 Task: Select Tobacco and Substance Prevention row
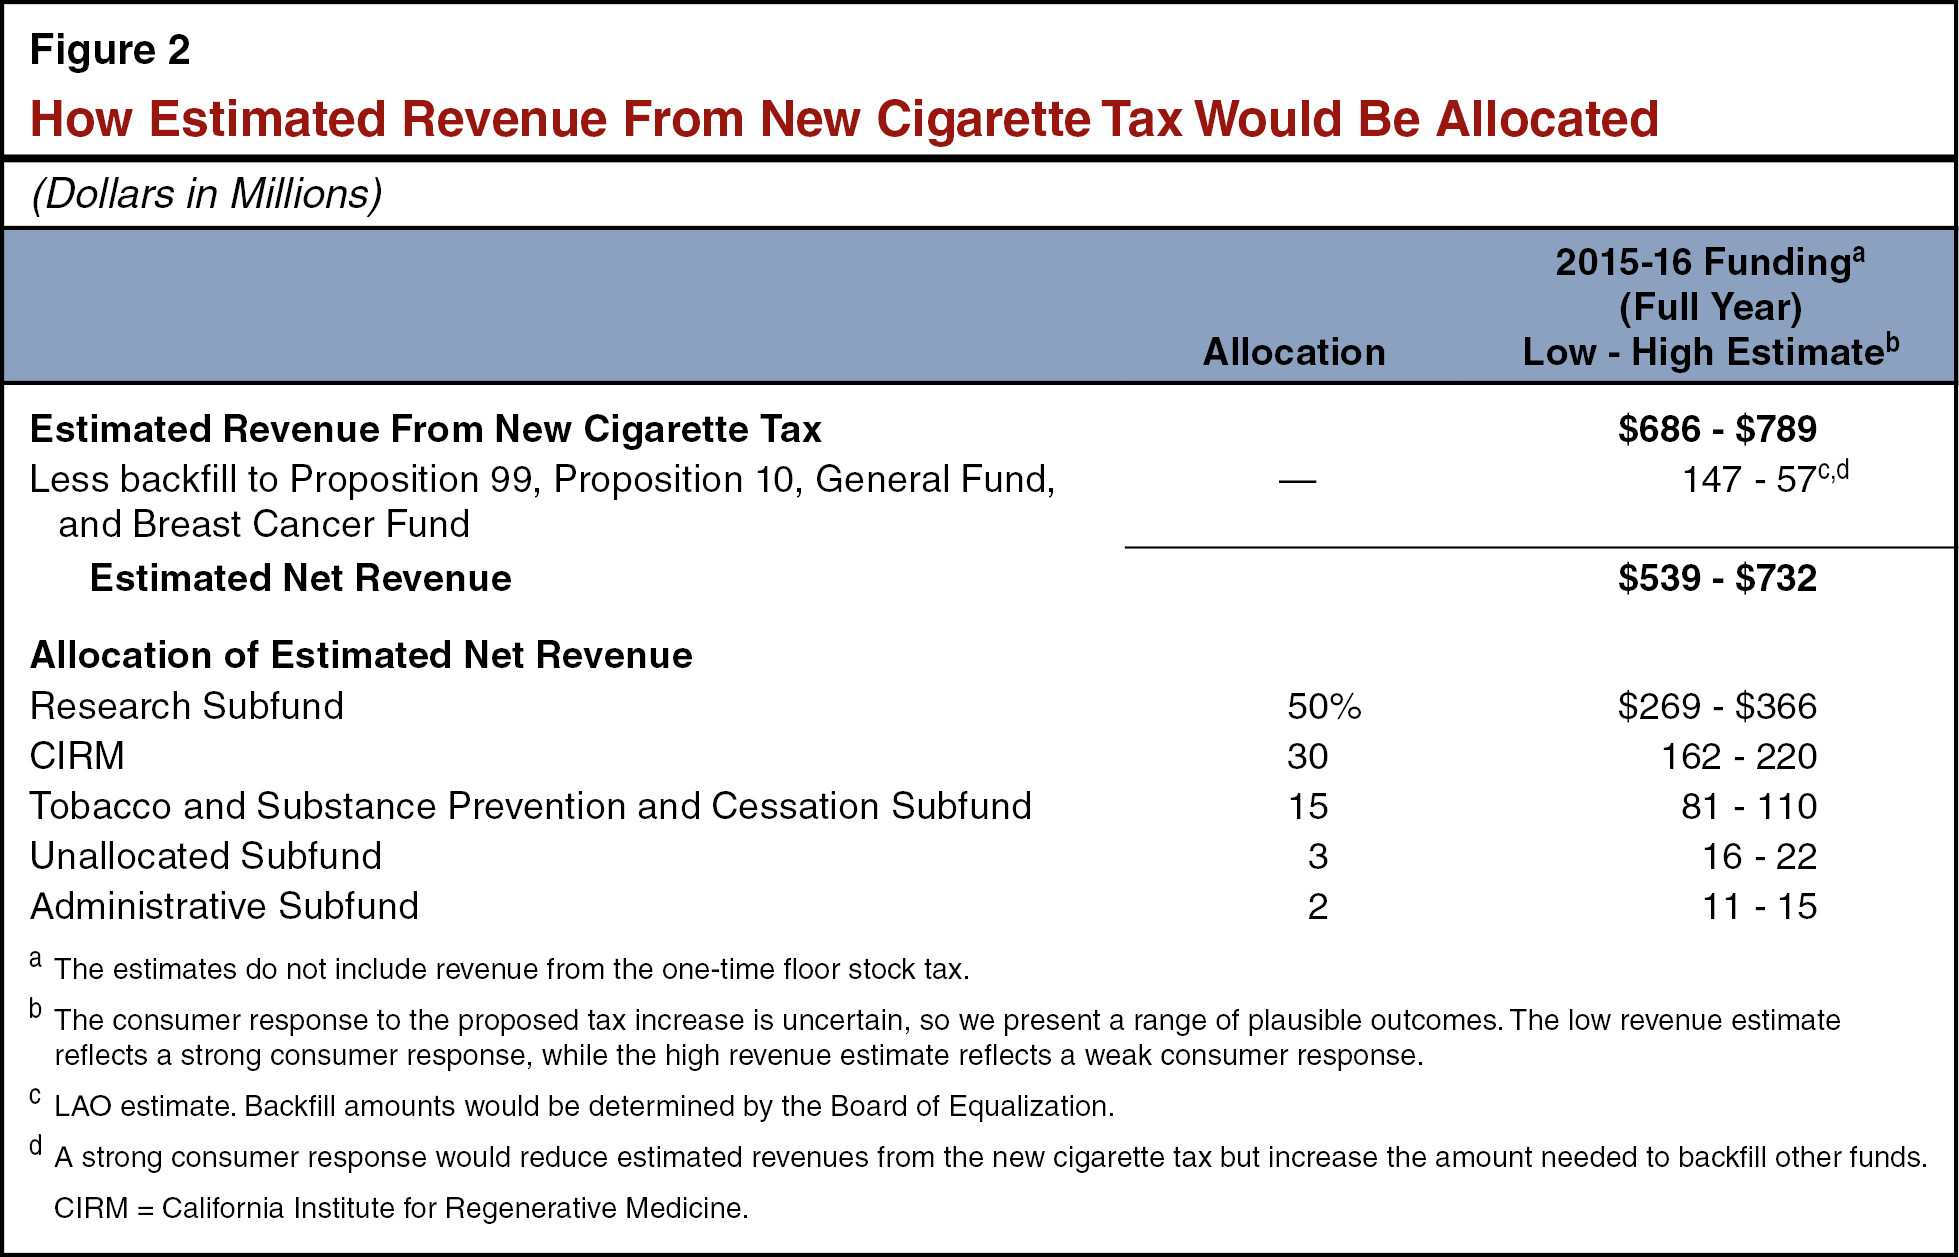click(530, 806)
